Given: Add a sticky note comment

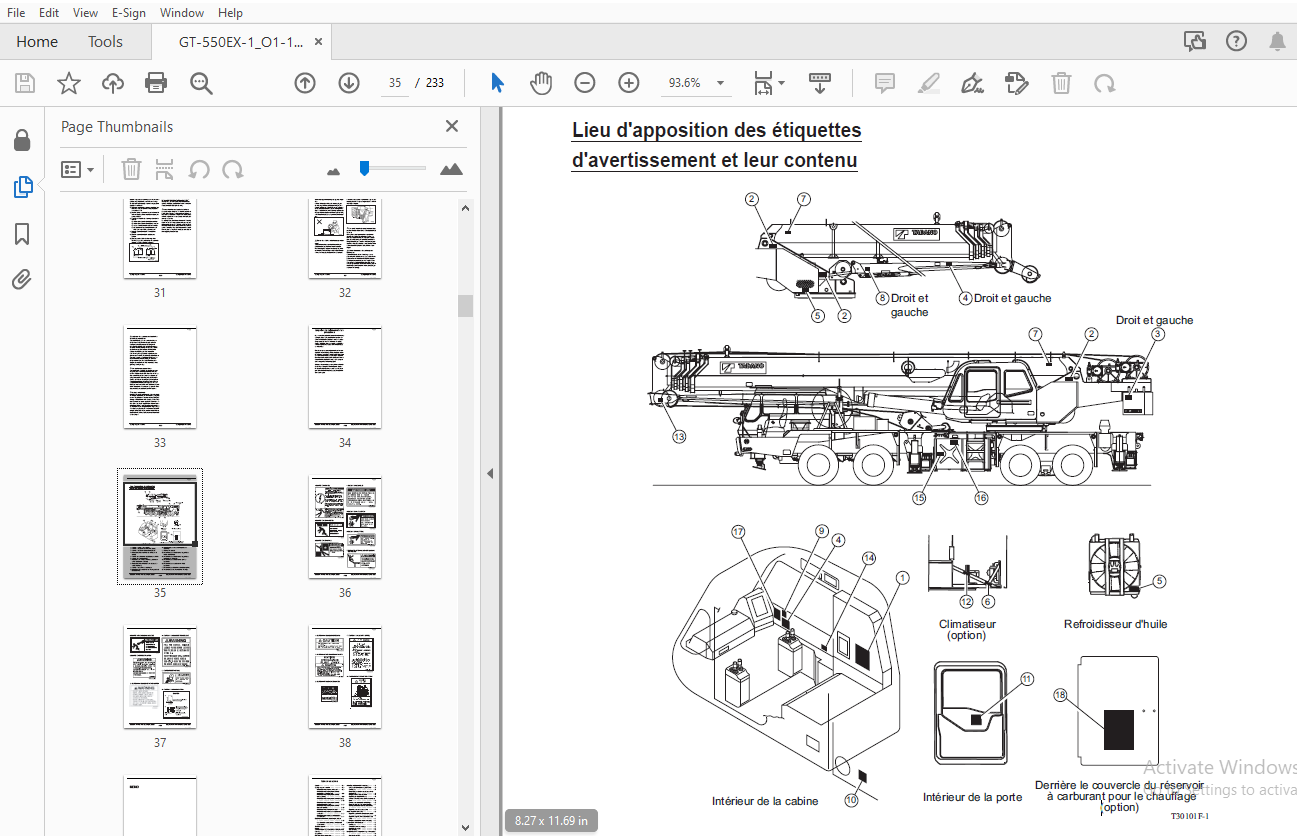Looking at the screenshot, I should (x=884, y=83).
